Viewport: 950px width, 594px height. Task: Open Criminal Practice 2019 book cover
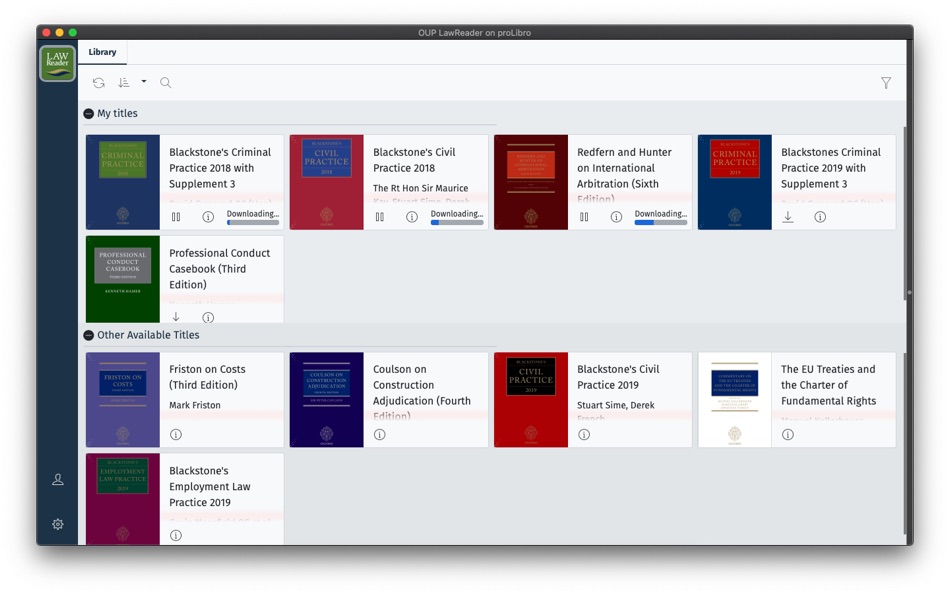tap(735, 182)
